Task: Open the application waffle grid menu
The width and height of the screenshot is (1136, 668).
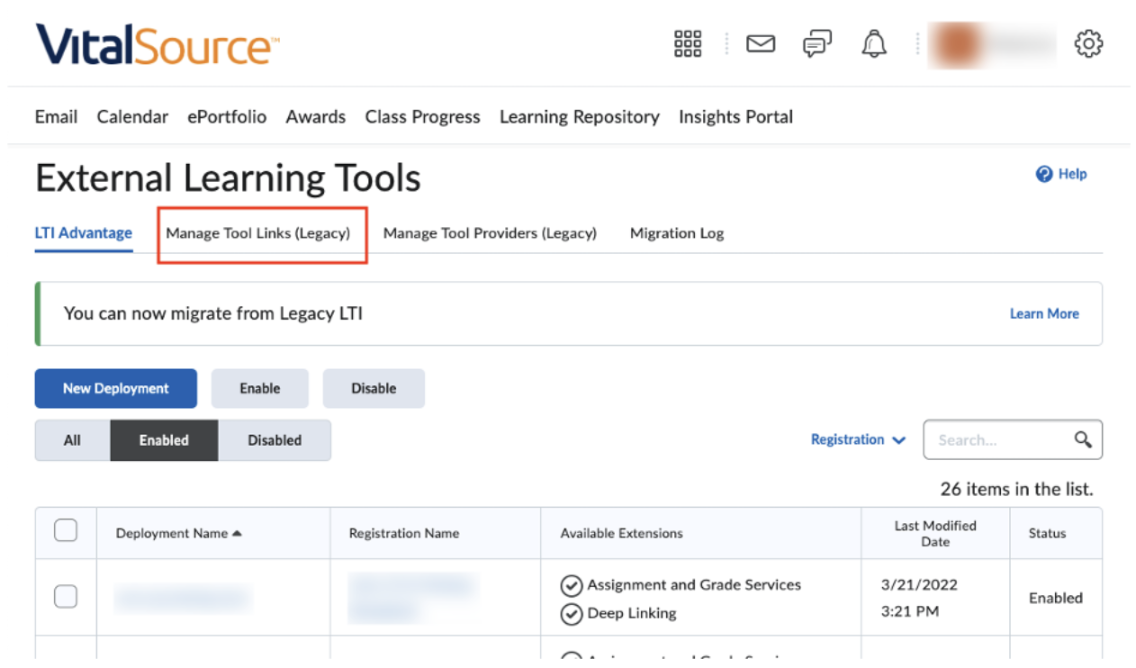Action: pyautogui.click(x=687, y=43)
